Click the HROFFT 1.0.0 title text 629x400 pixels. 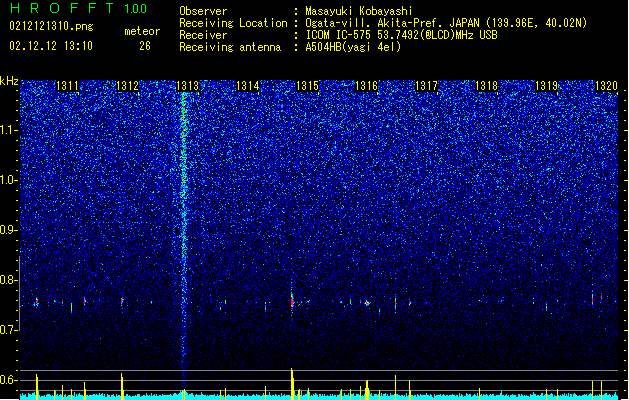(x=78, y=8)
